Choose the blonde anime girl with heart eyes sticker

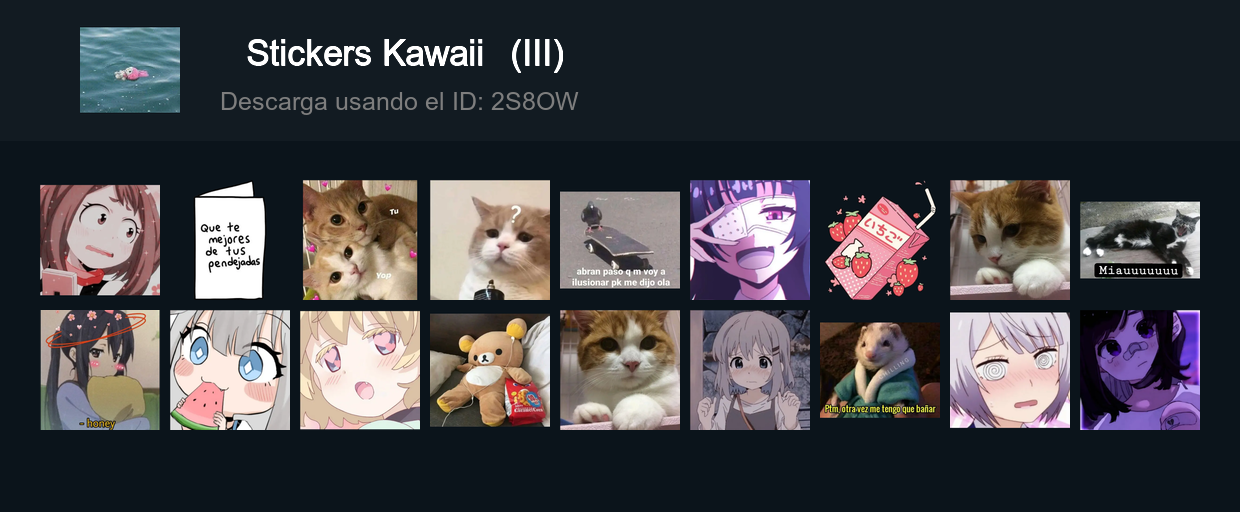point(360,370)
